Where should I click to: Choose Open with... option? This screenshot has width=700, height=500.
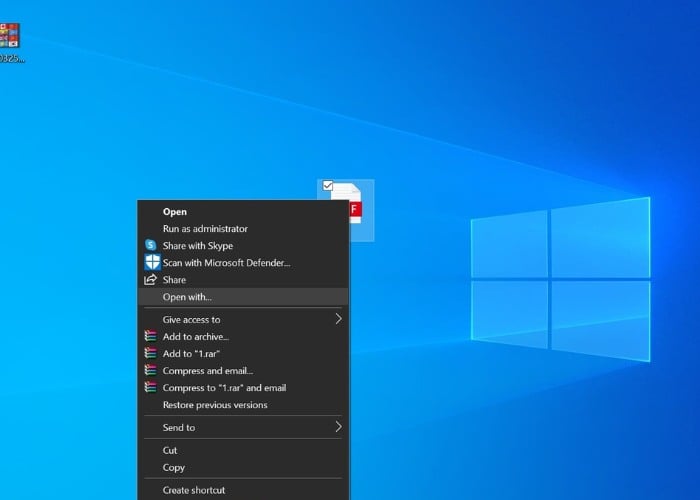tap(243, 297)
